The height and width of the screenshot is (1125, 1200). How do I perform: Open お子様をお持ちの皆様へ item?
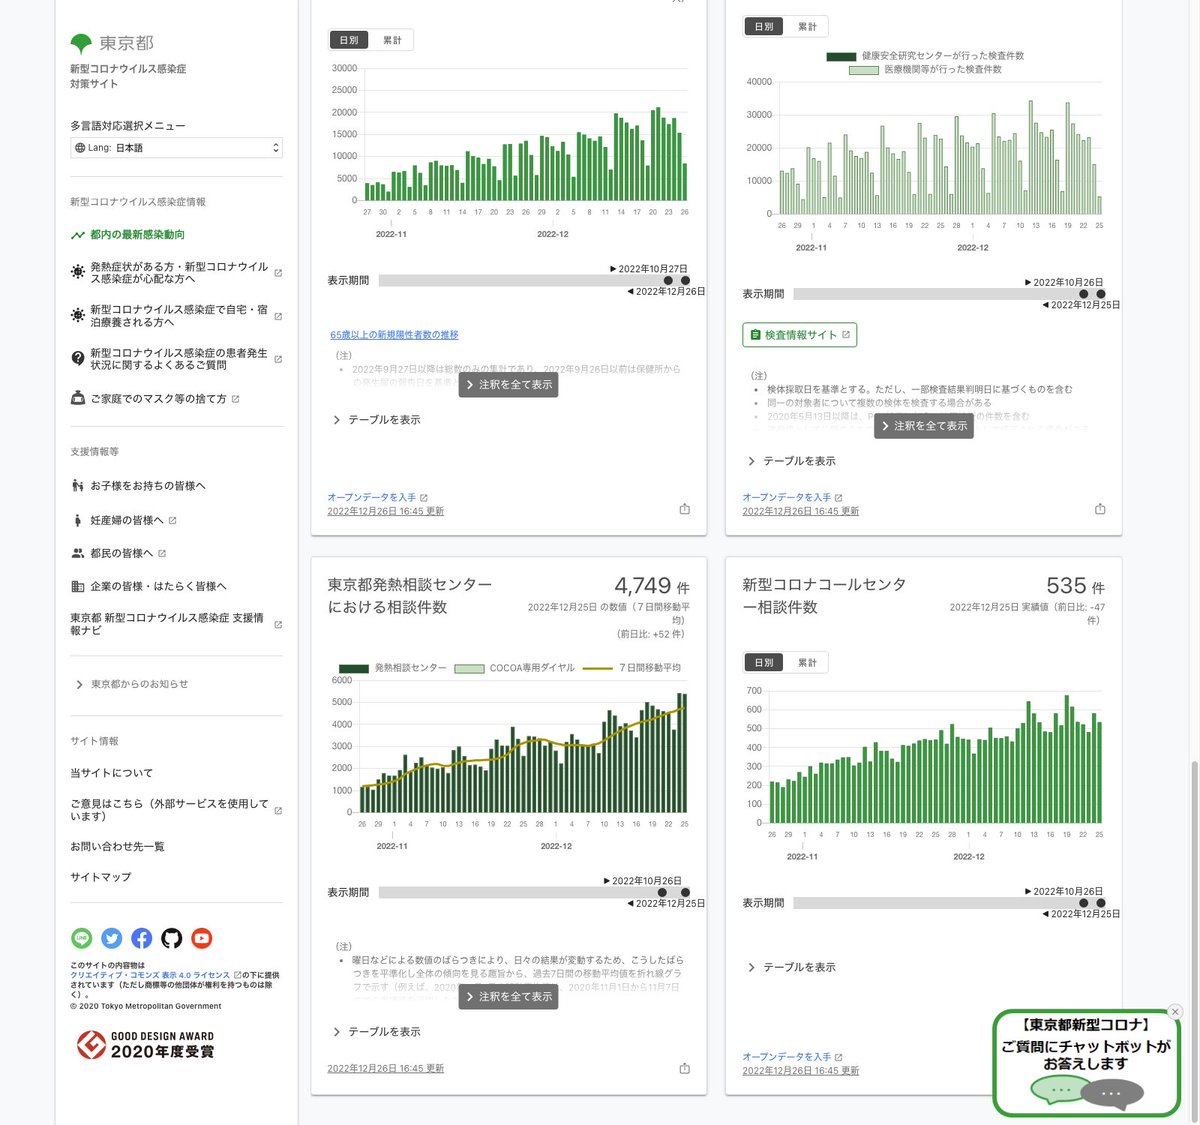(x=138, y=486)
